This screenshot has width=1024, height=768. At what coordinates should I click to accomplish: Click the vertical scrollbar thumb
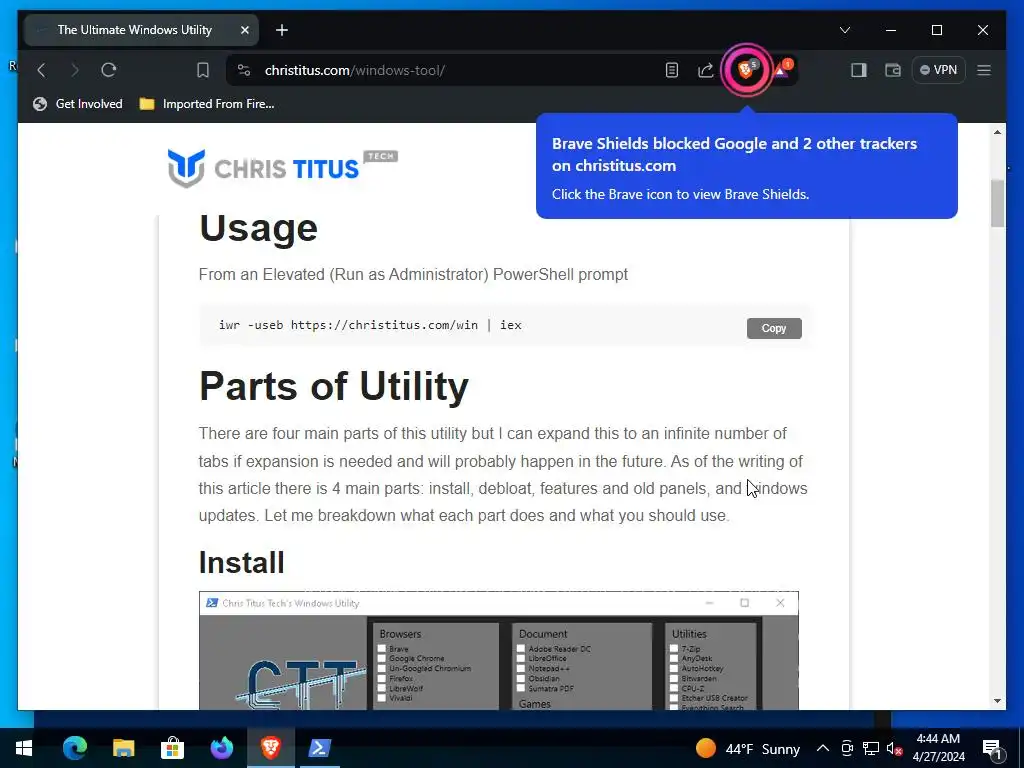coord(997,203)
